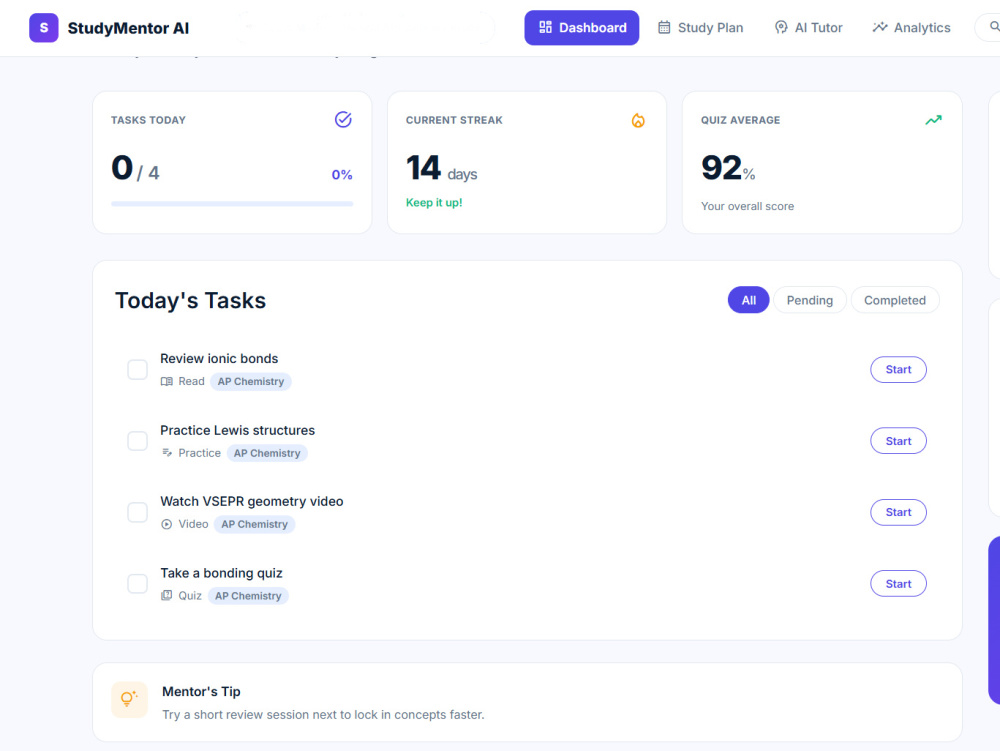Mark Practice Lewis structures as done
This screenshot has height=751, width=1000.
click(x=137, y=441)
